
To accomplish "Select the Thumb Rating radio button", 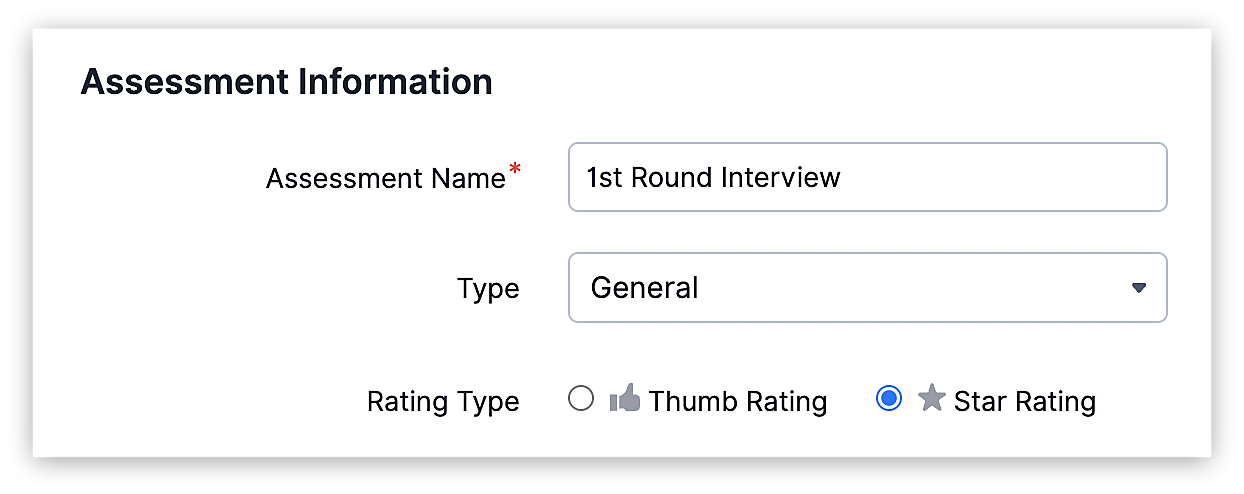I will (x=581, y=399).
